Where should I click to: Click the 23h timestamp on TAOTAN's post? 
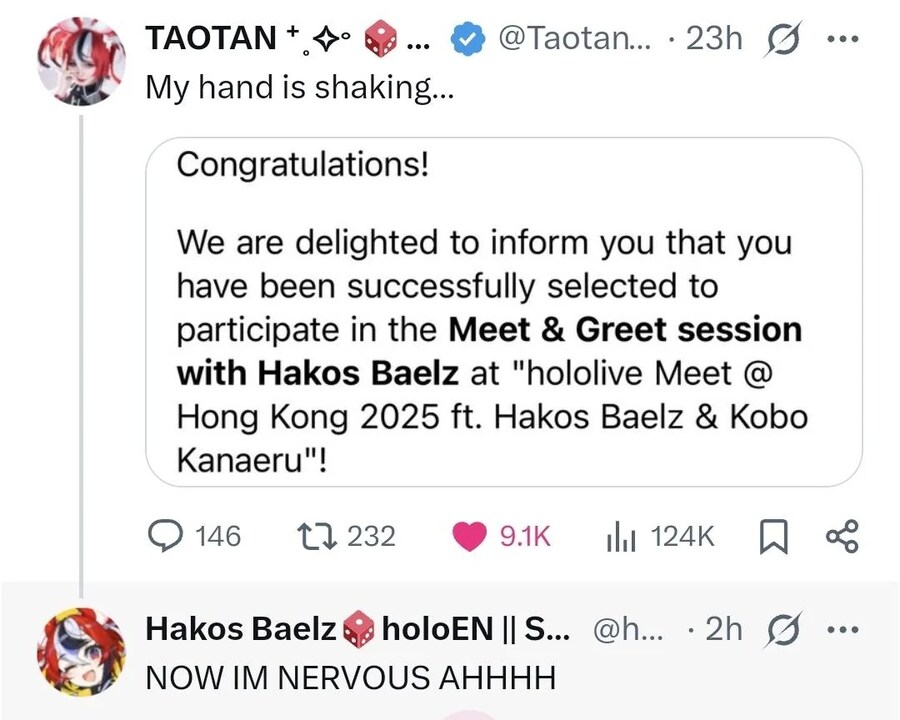716,39
